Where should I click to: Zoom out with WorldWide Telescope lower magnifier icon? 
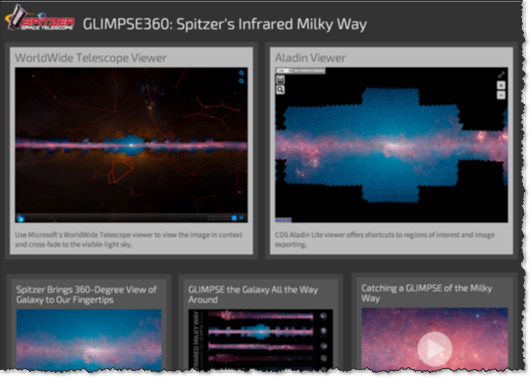tap(241, 81)
